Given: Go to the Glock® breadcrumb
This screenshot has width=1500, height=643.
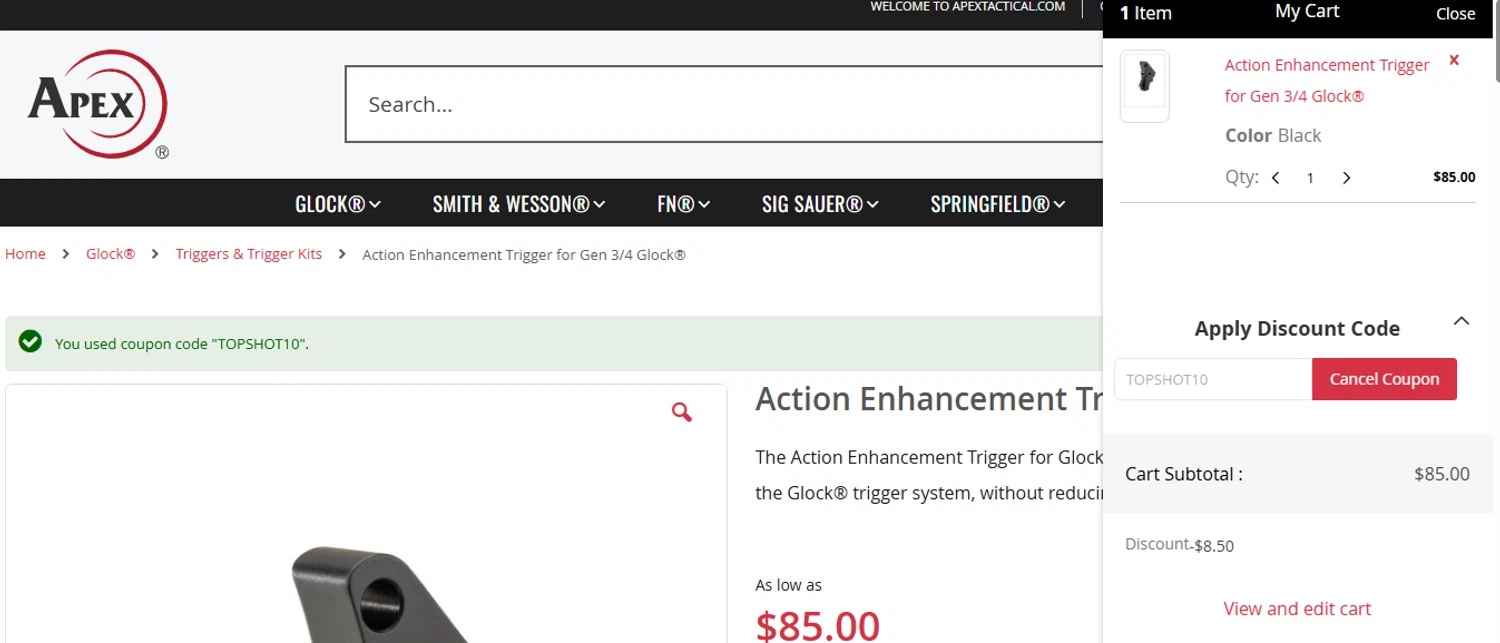Looking at the screenshot, I should pyautogui.click(x=110, y=254).
